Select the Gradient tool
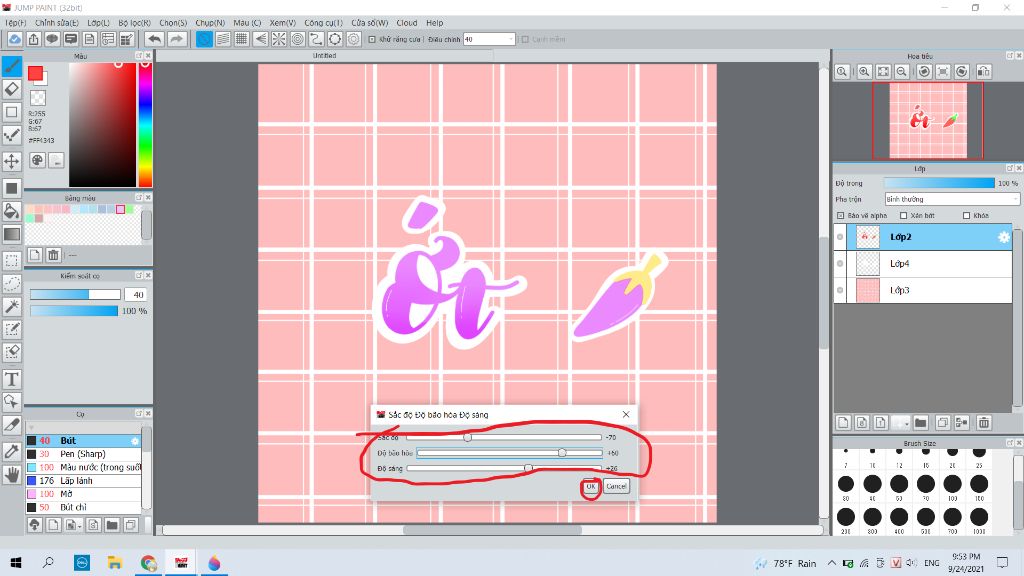The width and height of the screenshot is (1024, 576). tap(12, 234)
